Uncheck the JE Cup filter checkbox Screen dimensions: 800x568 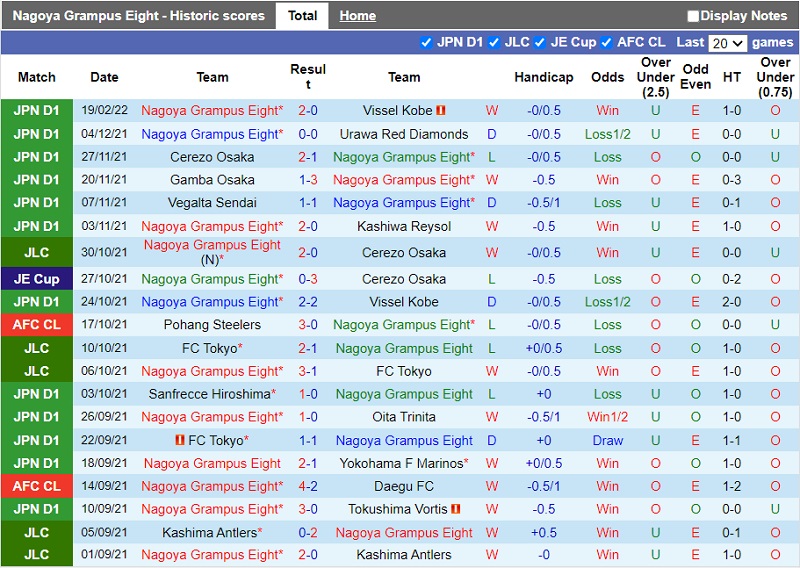[x=541, y=43]
